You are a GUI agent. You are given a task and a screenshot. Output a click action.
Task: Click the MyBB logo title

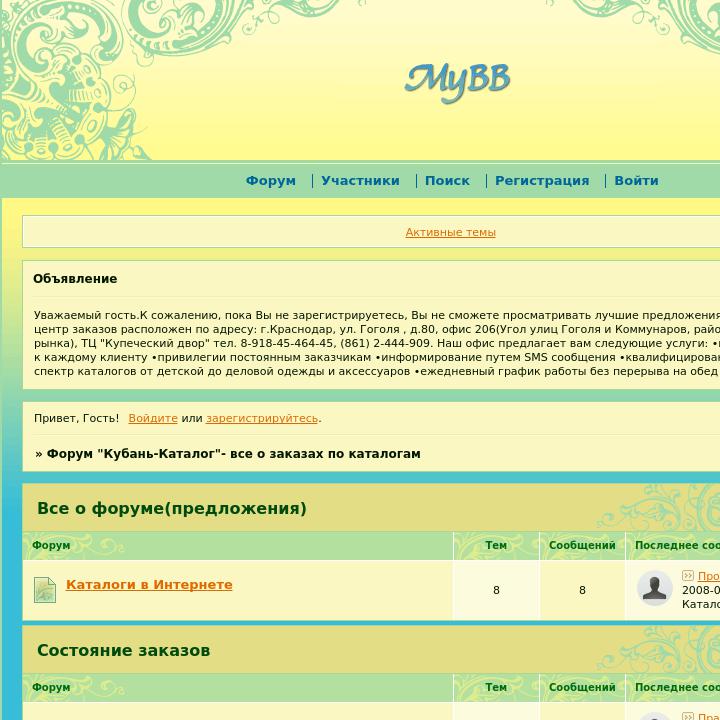pyautogui.click(x=457, y=82)
